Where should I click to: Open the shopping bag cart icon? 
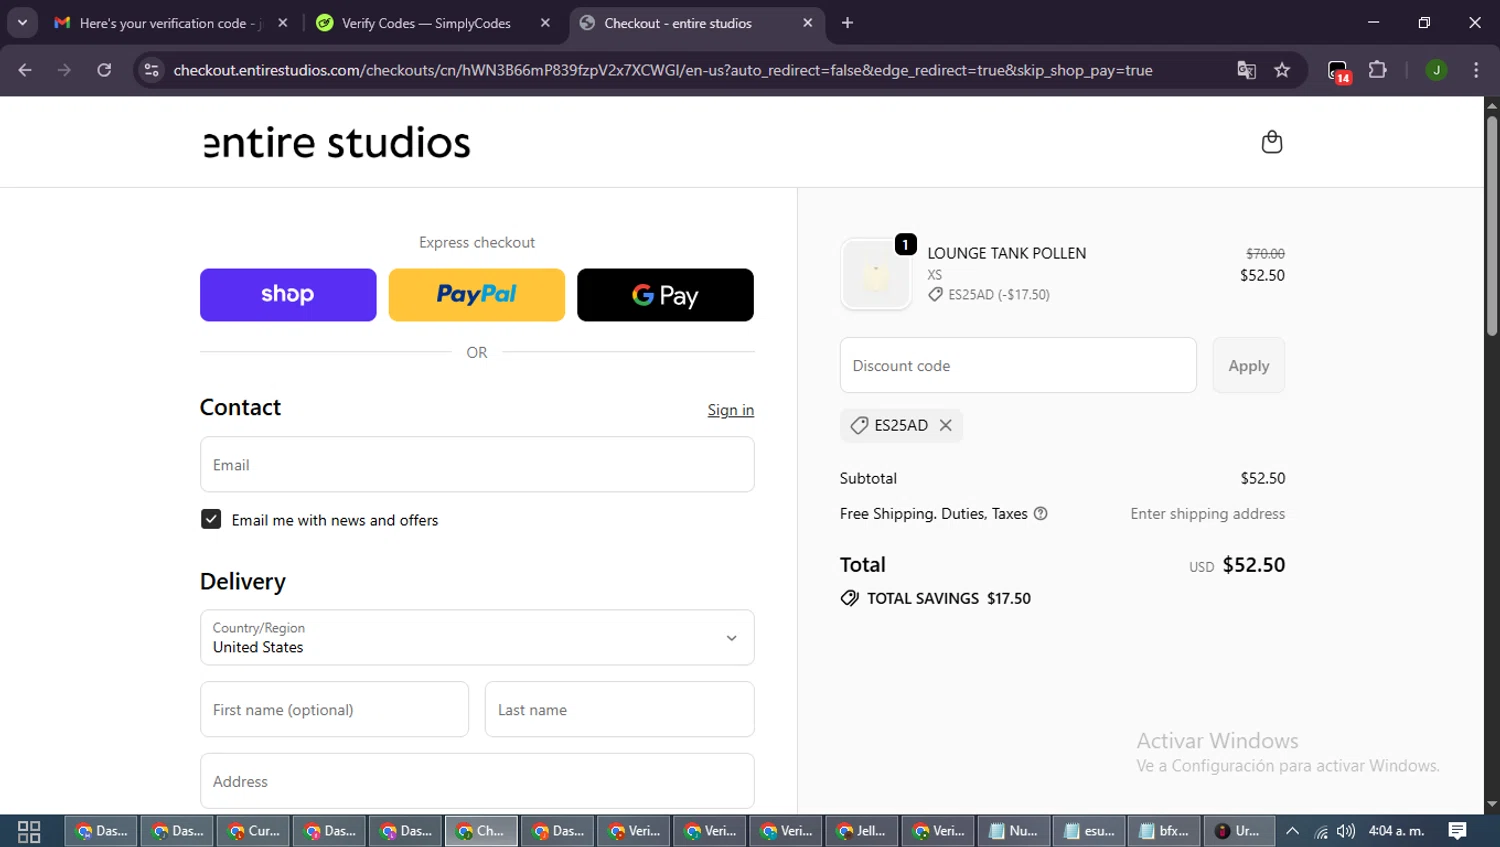pyautogui.click(x=1271, y=142)
